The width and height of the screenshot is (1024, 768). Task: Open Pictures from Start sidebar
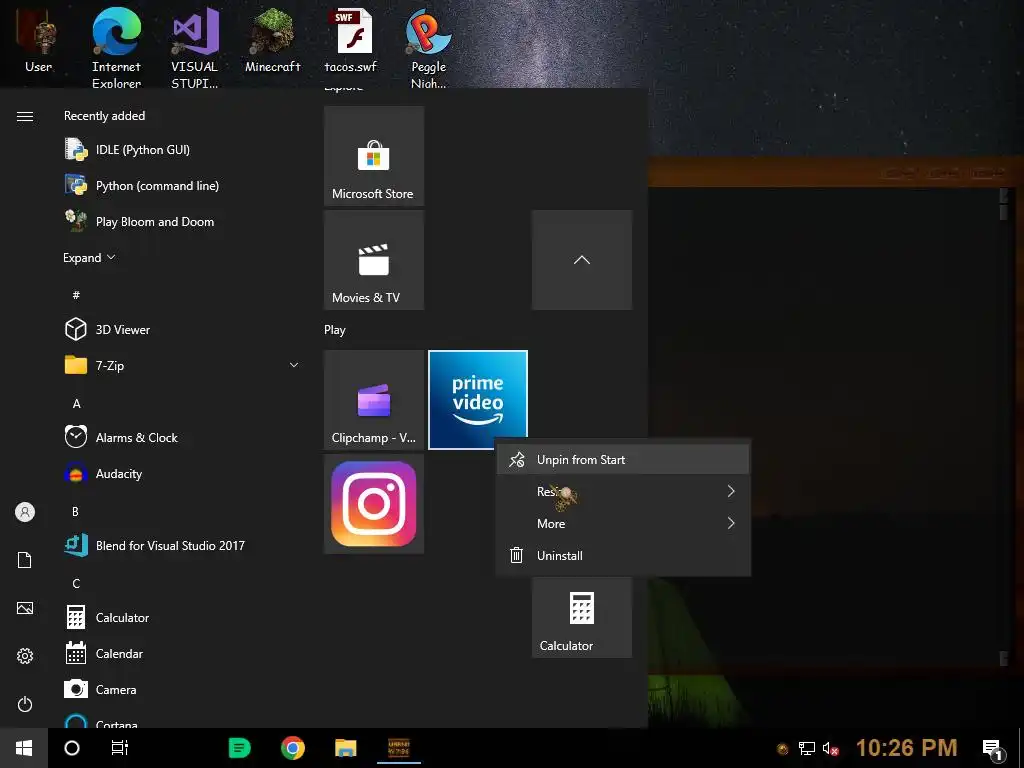tap(25, 608)
